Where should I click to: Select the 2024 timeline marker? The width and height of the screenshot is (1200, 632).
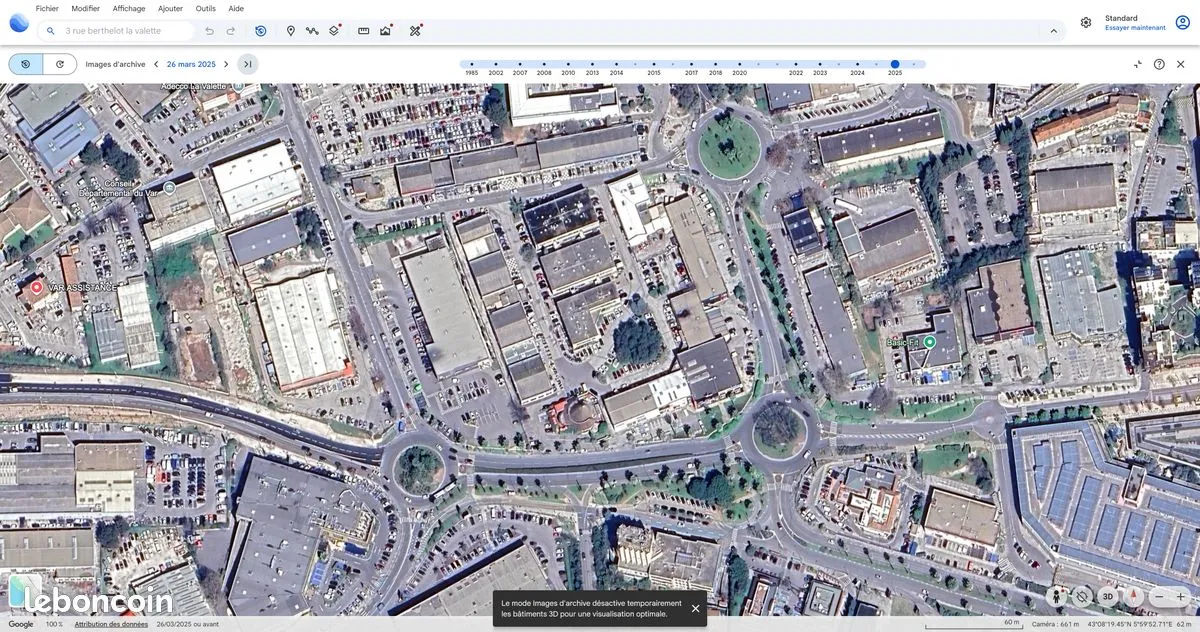858,64
